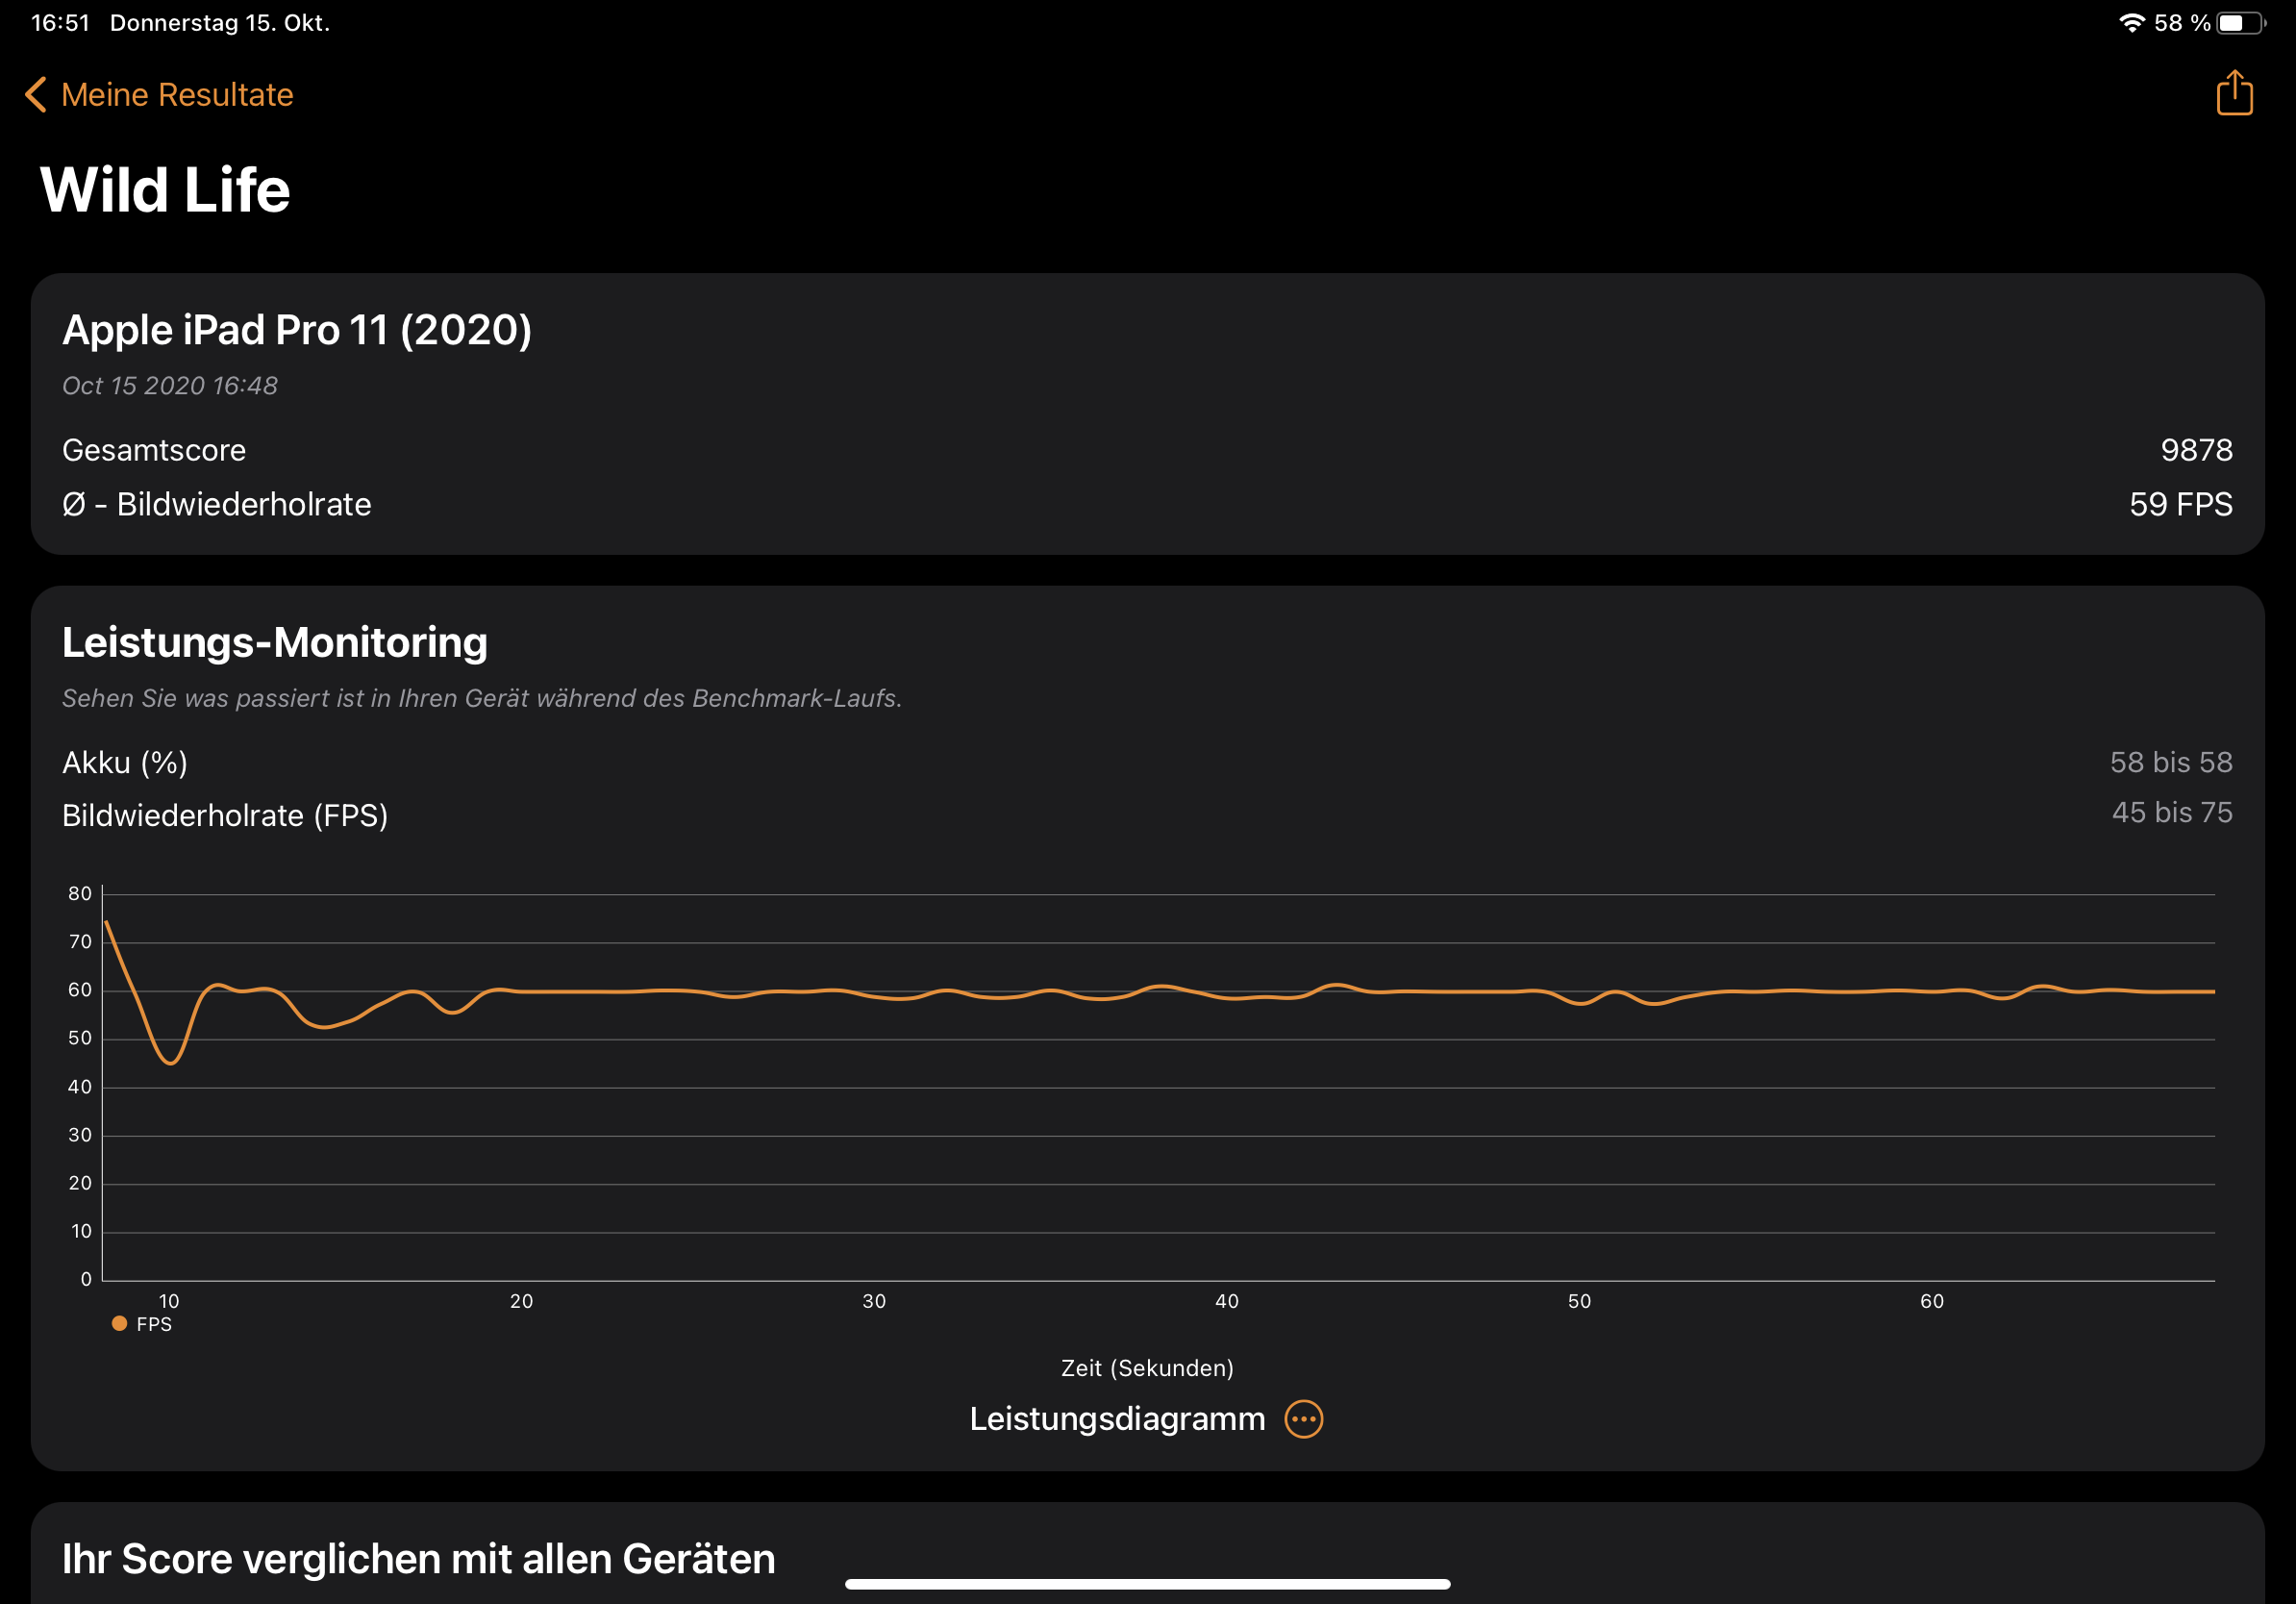Viewport: 2296px width, 1604px height.
Task: Click the FPS dip near 10 seconds
Action: click(171, 1061)
